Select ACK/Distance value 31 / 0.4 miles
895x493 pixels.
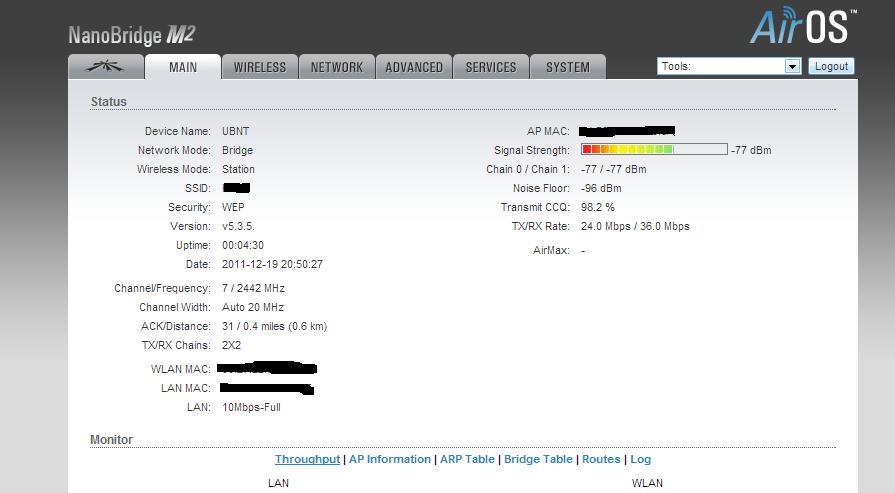click(x=274, y=326)
